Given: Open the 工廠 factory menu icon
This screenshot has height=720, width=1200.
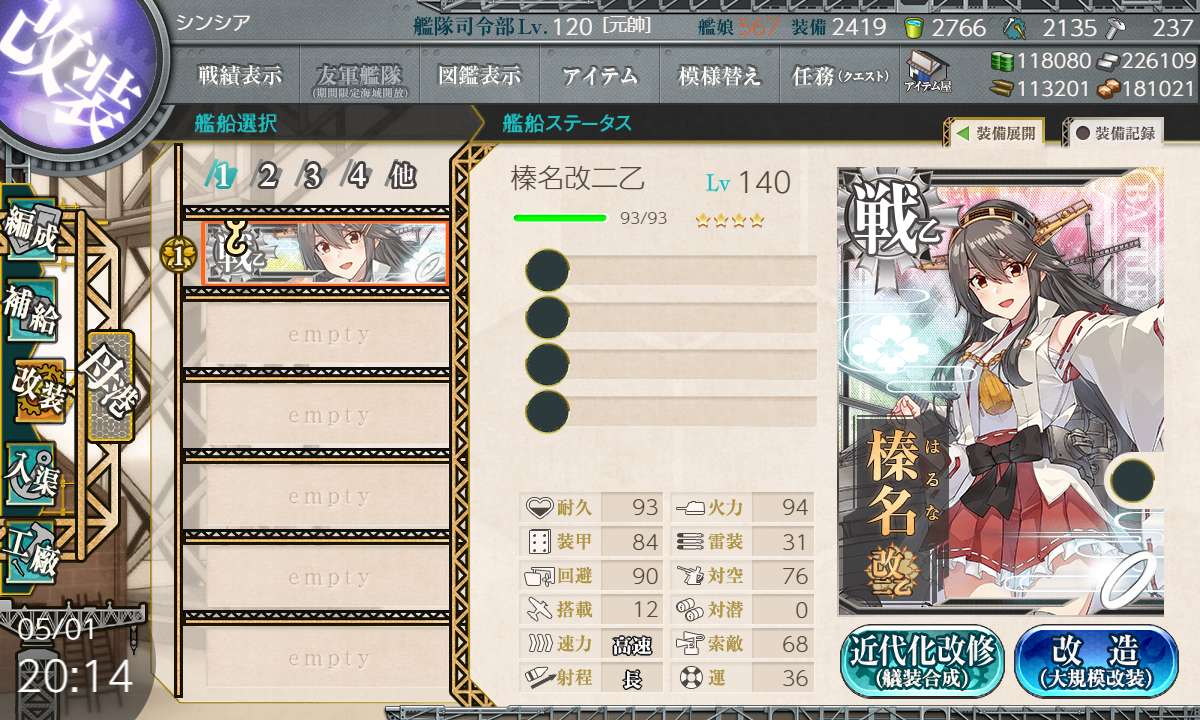Looking at the screenshot, I should (32, 552).
